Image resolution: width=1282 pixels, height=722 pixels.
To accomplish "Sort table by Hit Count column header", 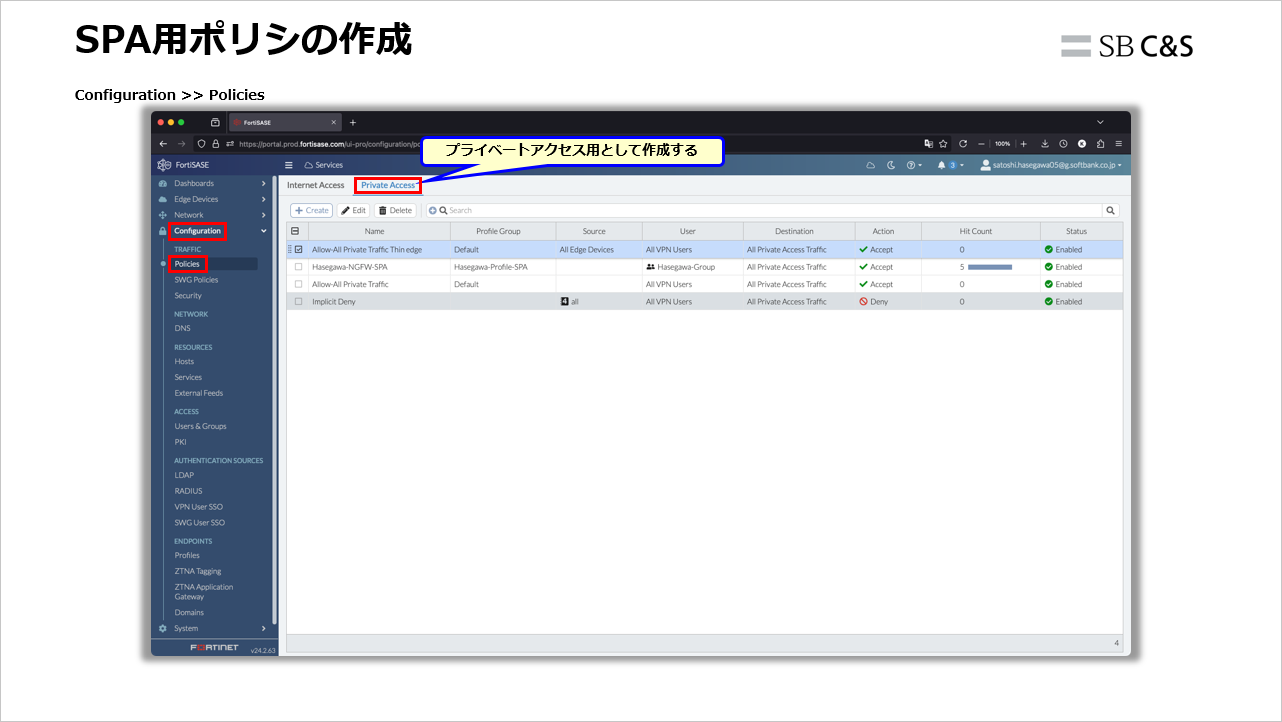I will [x=976, y=231].
